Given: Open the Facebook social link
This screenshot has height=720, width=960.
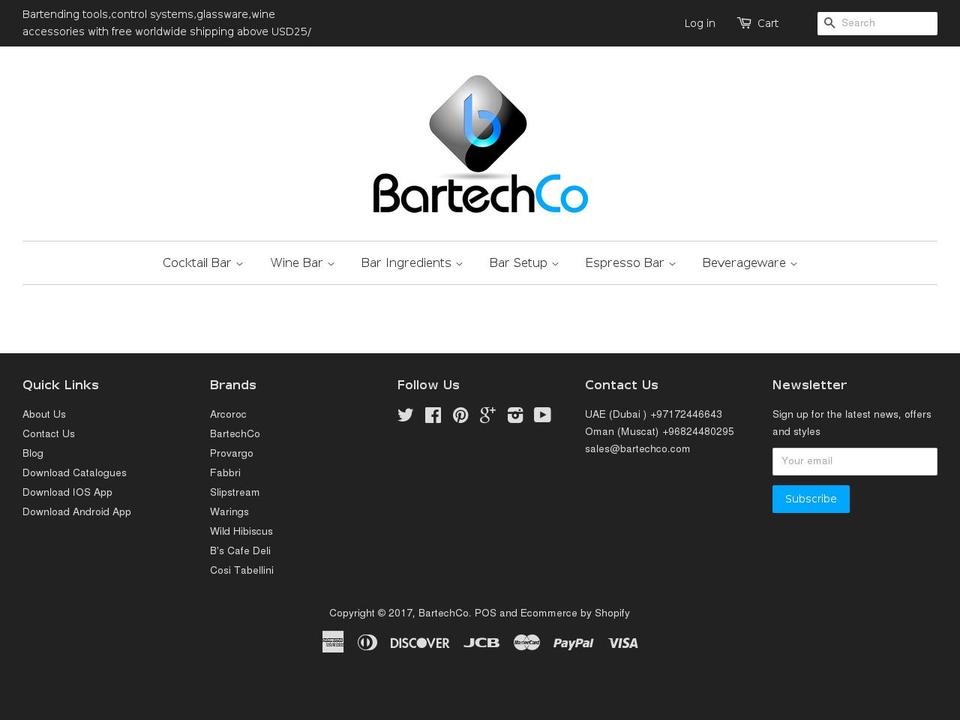Looking at the screenshot, I should 433,415.
